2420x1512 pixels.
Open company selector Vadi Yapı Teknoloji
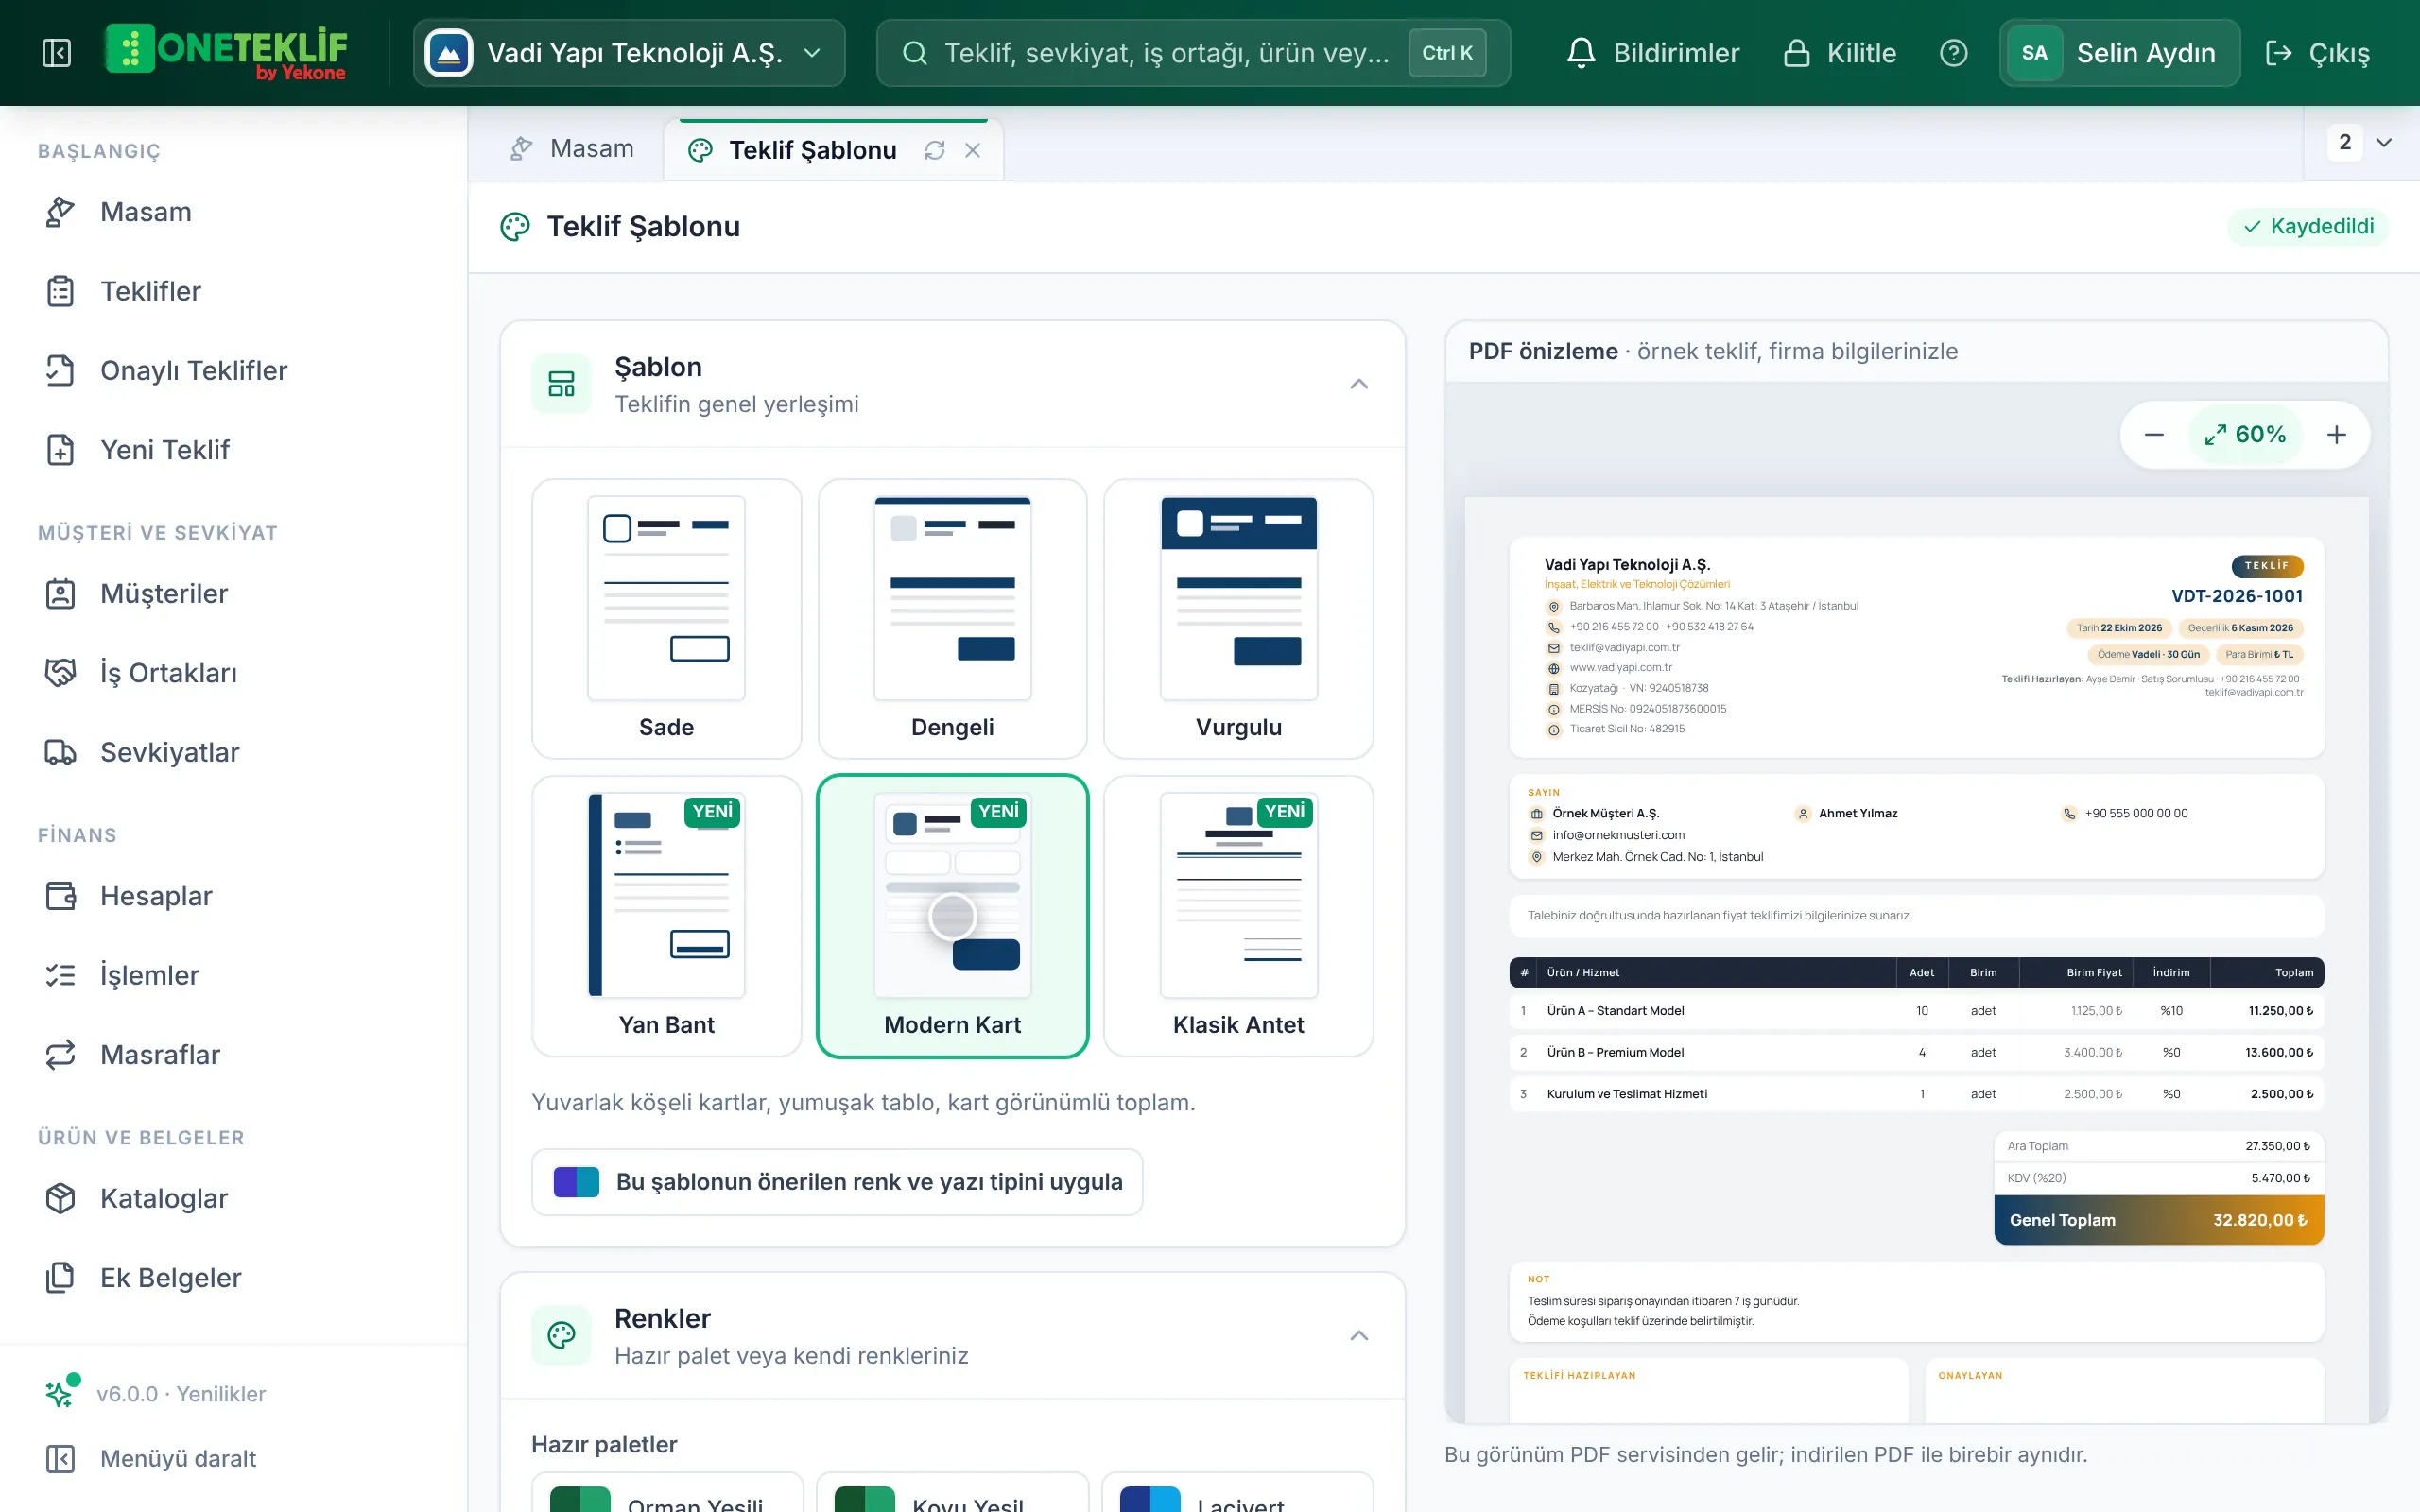(x=629, y=53)
